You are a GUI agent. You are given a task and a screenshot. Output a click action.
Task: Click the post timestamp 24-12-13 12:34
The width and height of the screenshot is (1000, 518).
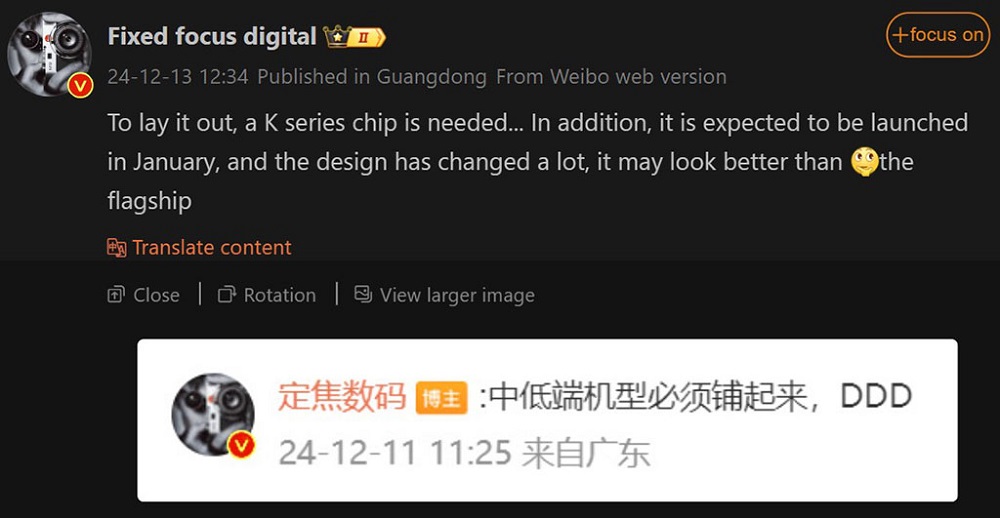pyautogui.click(x=178, y=77)
